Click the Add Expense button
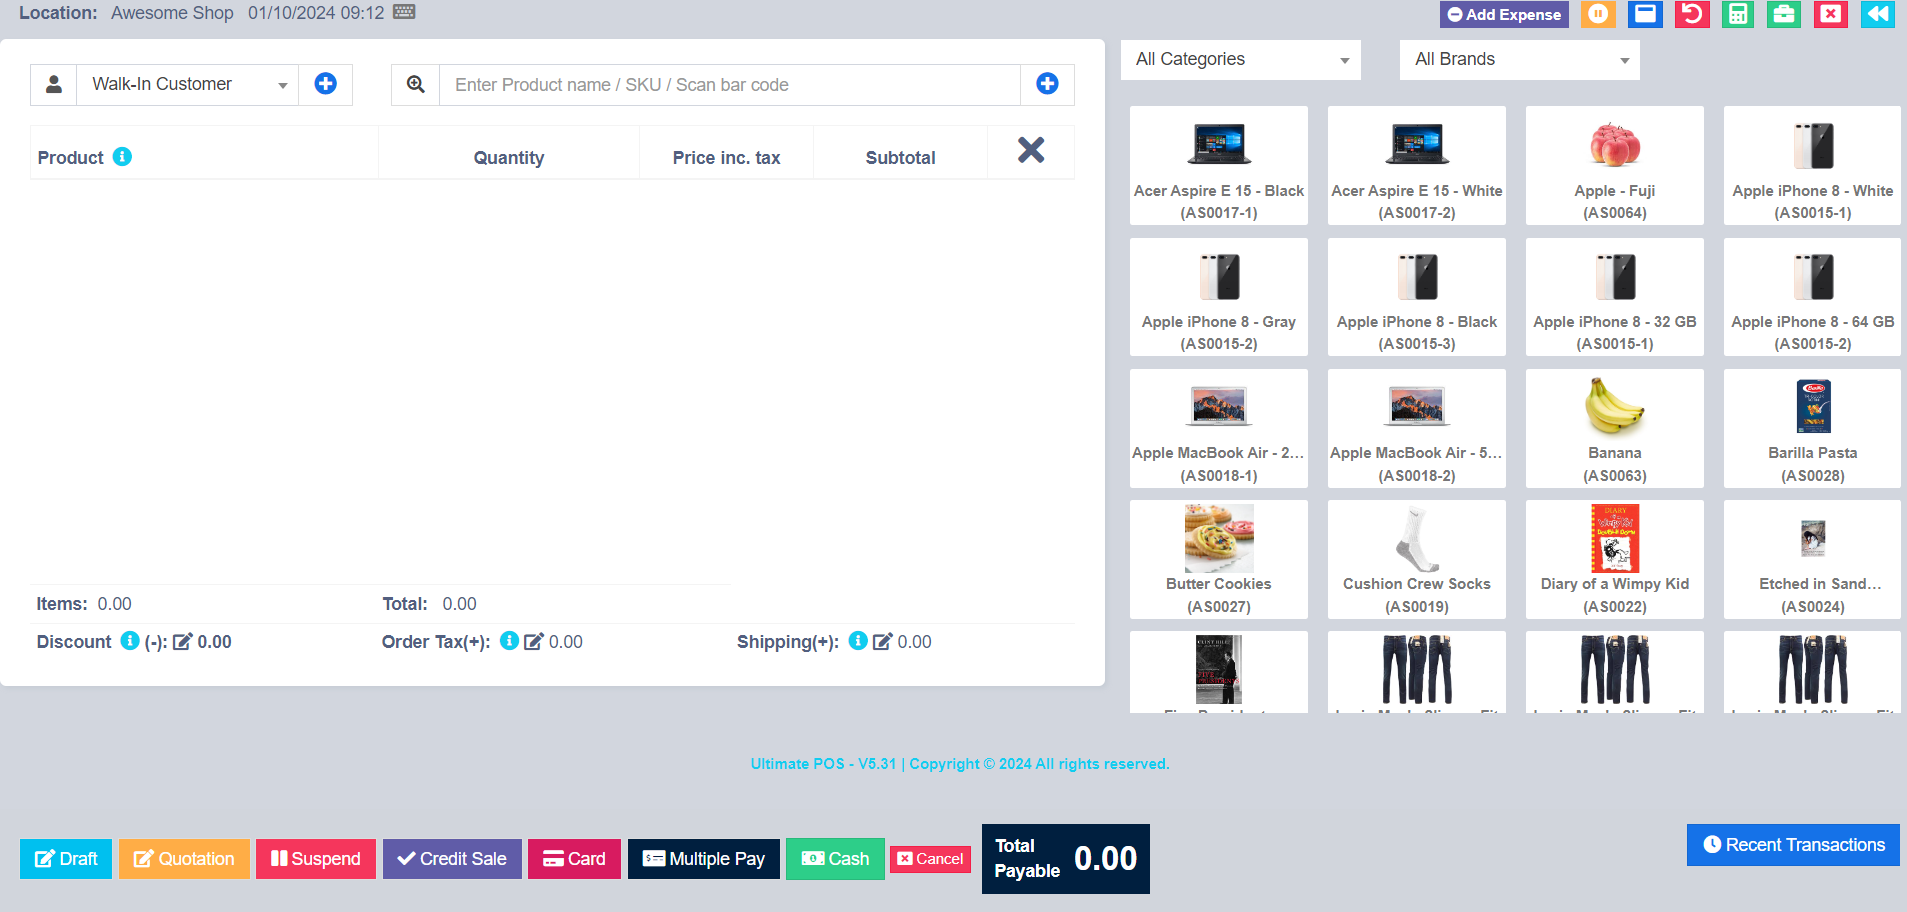 pos(1504,14)
